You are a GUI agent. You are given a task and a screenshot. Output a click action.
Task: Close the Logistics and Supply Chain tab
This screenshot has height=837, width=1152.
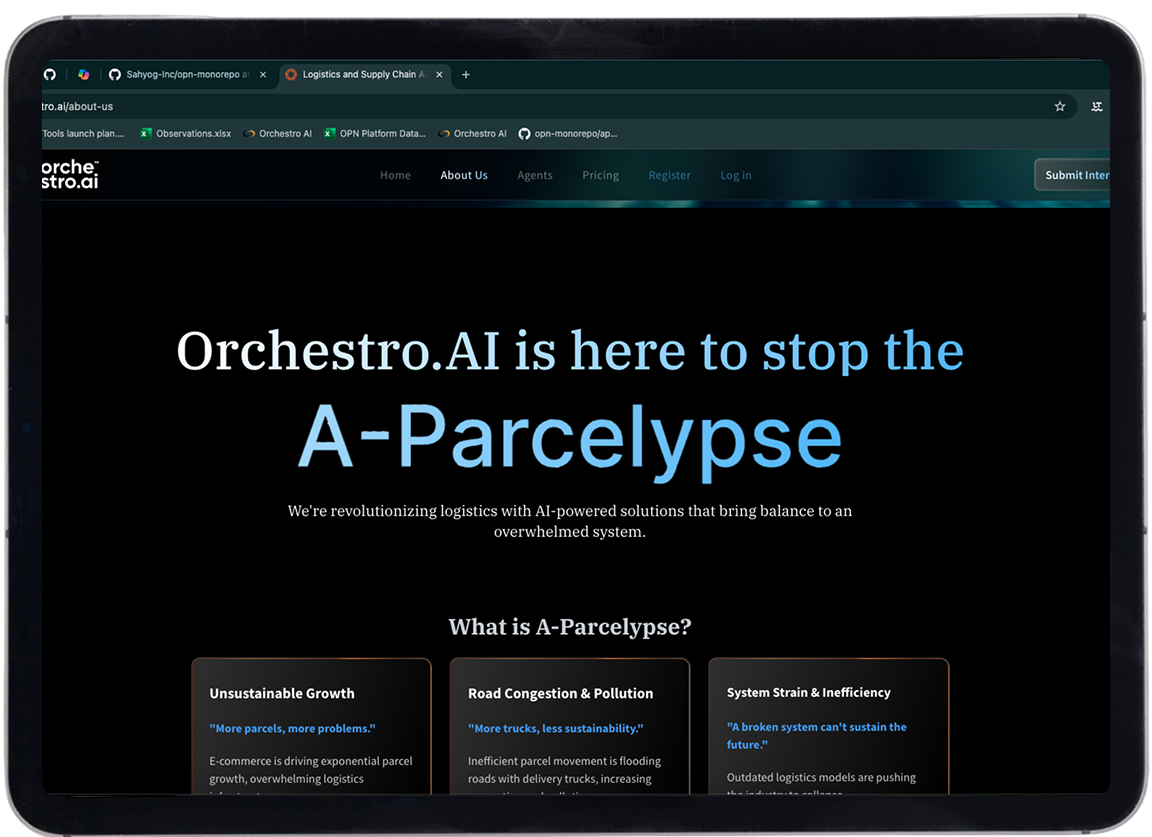pos(439,74)
